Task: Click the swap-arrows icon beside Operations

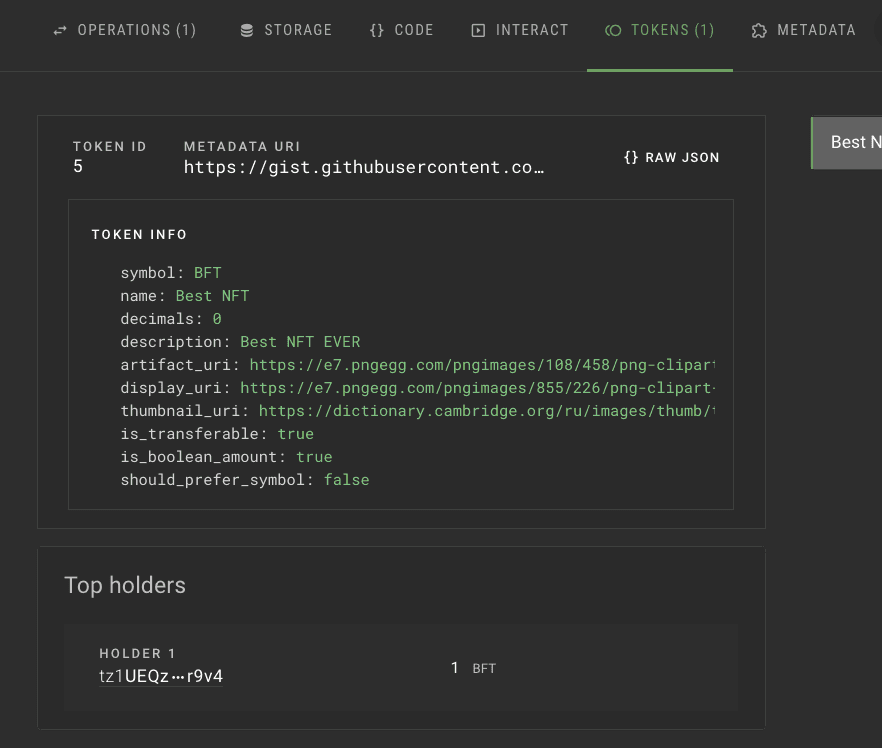Action: click(x=60, y=30)
